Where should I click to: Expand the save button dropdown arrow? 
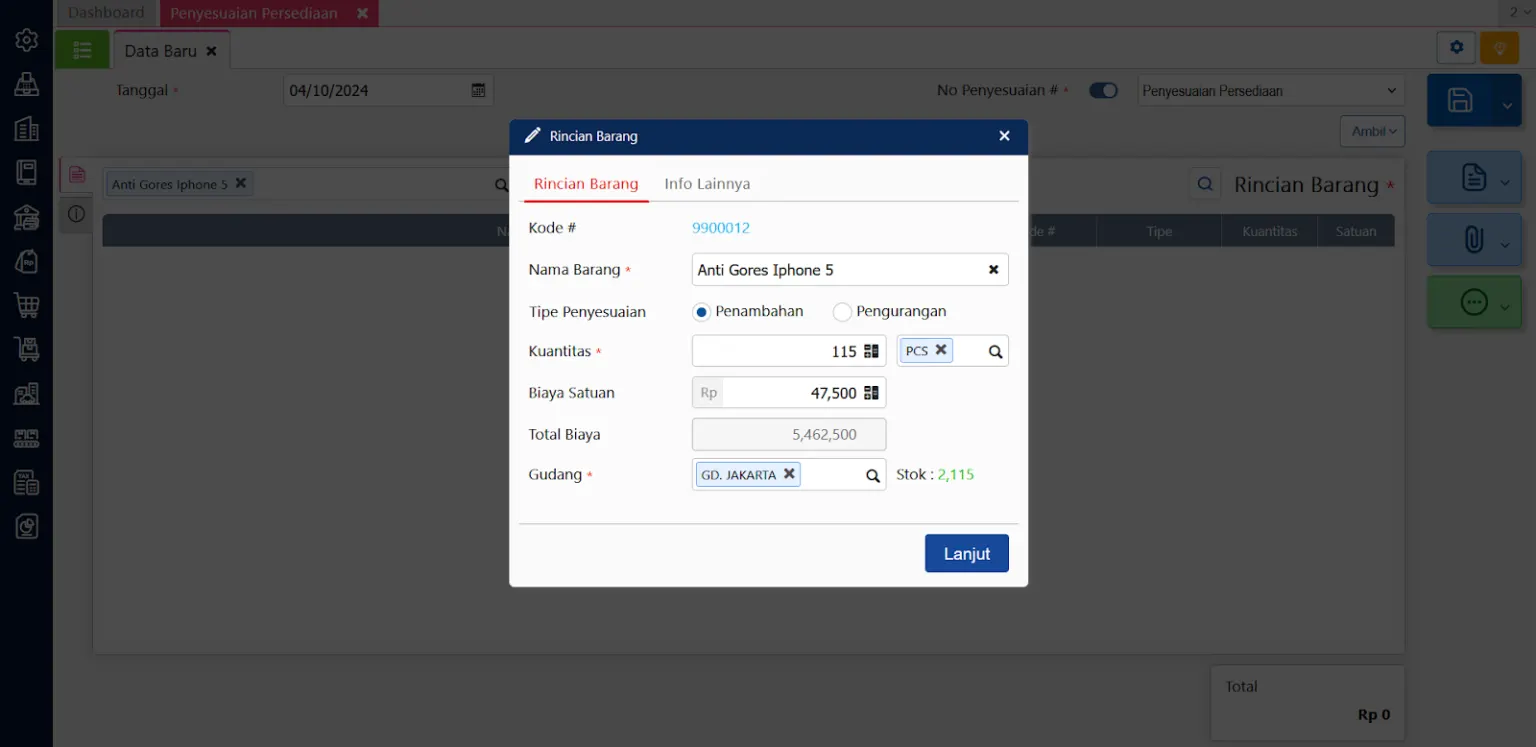point(1506,102)
